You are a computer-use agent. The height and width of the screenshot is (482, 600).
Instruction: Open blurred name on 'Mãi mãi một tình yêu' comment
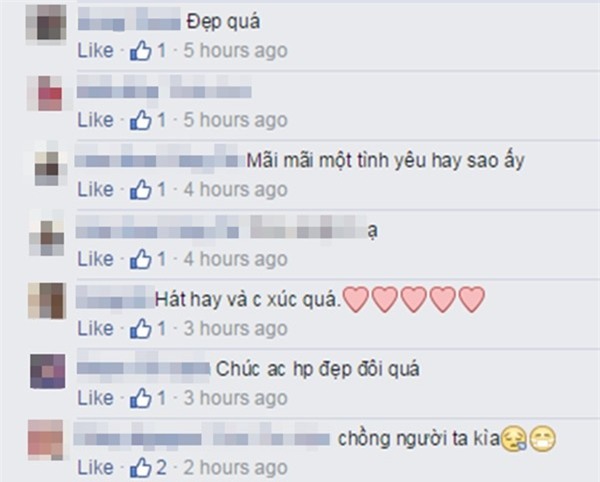[x=160, y=158]
